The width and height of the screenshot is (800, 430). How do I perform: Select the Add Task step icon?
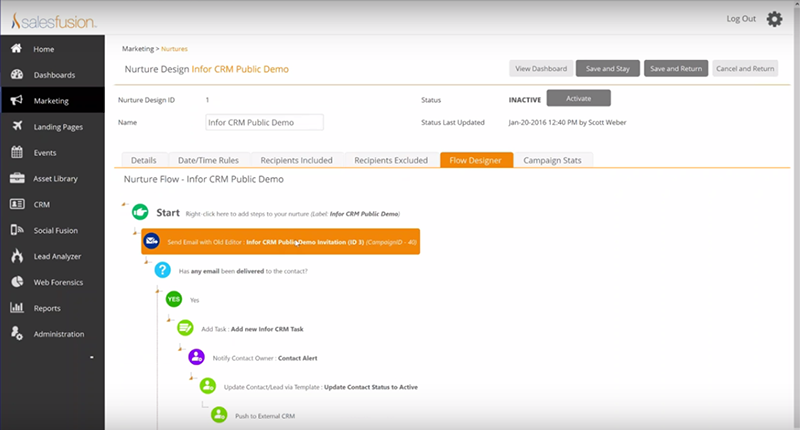tap(185, 327)
